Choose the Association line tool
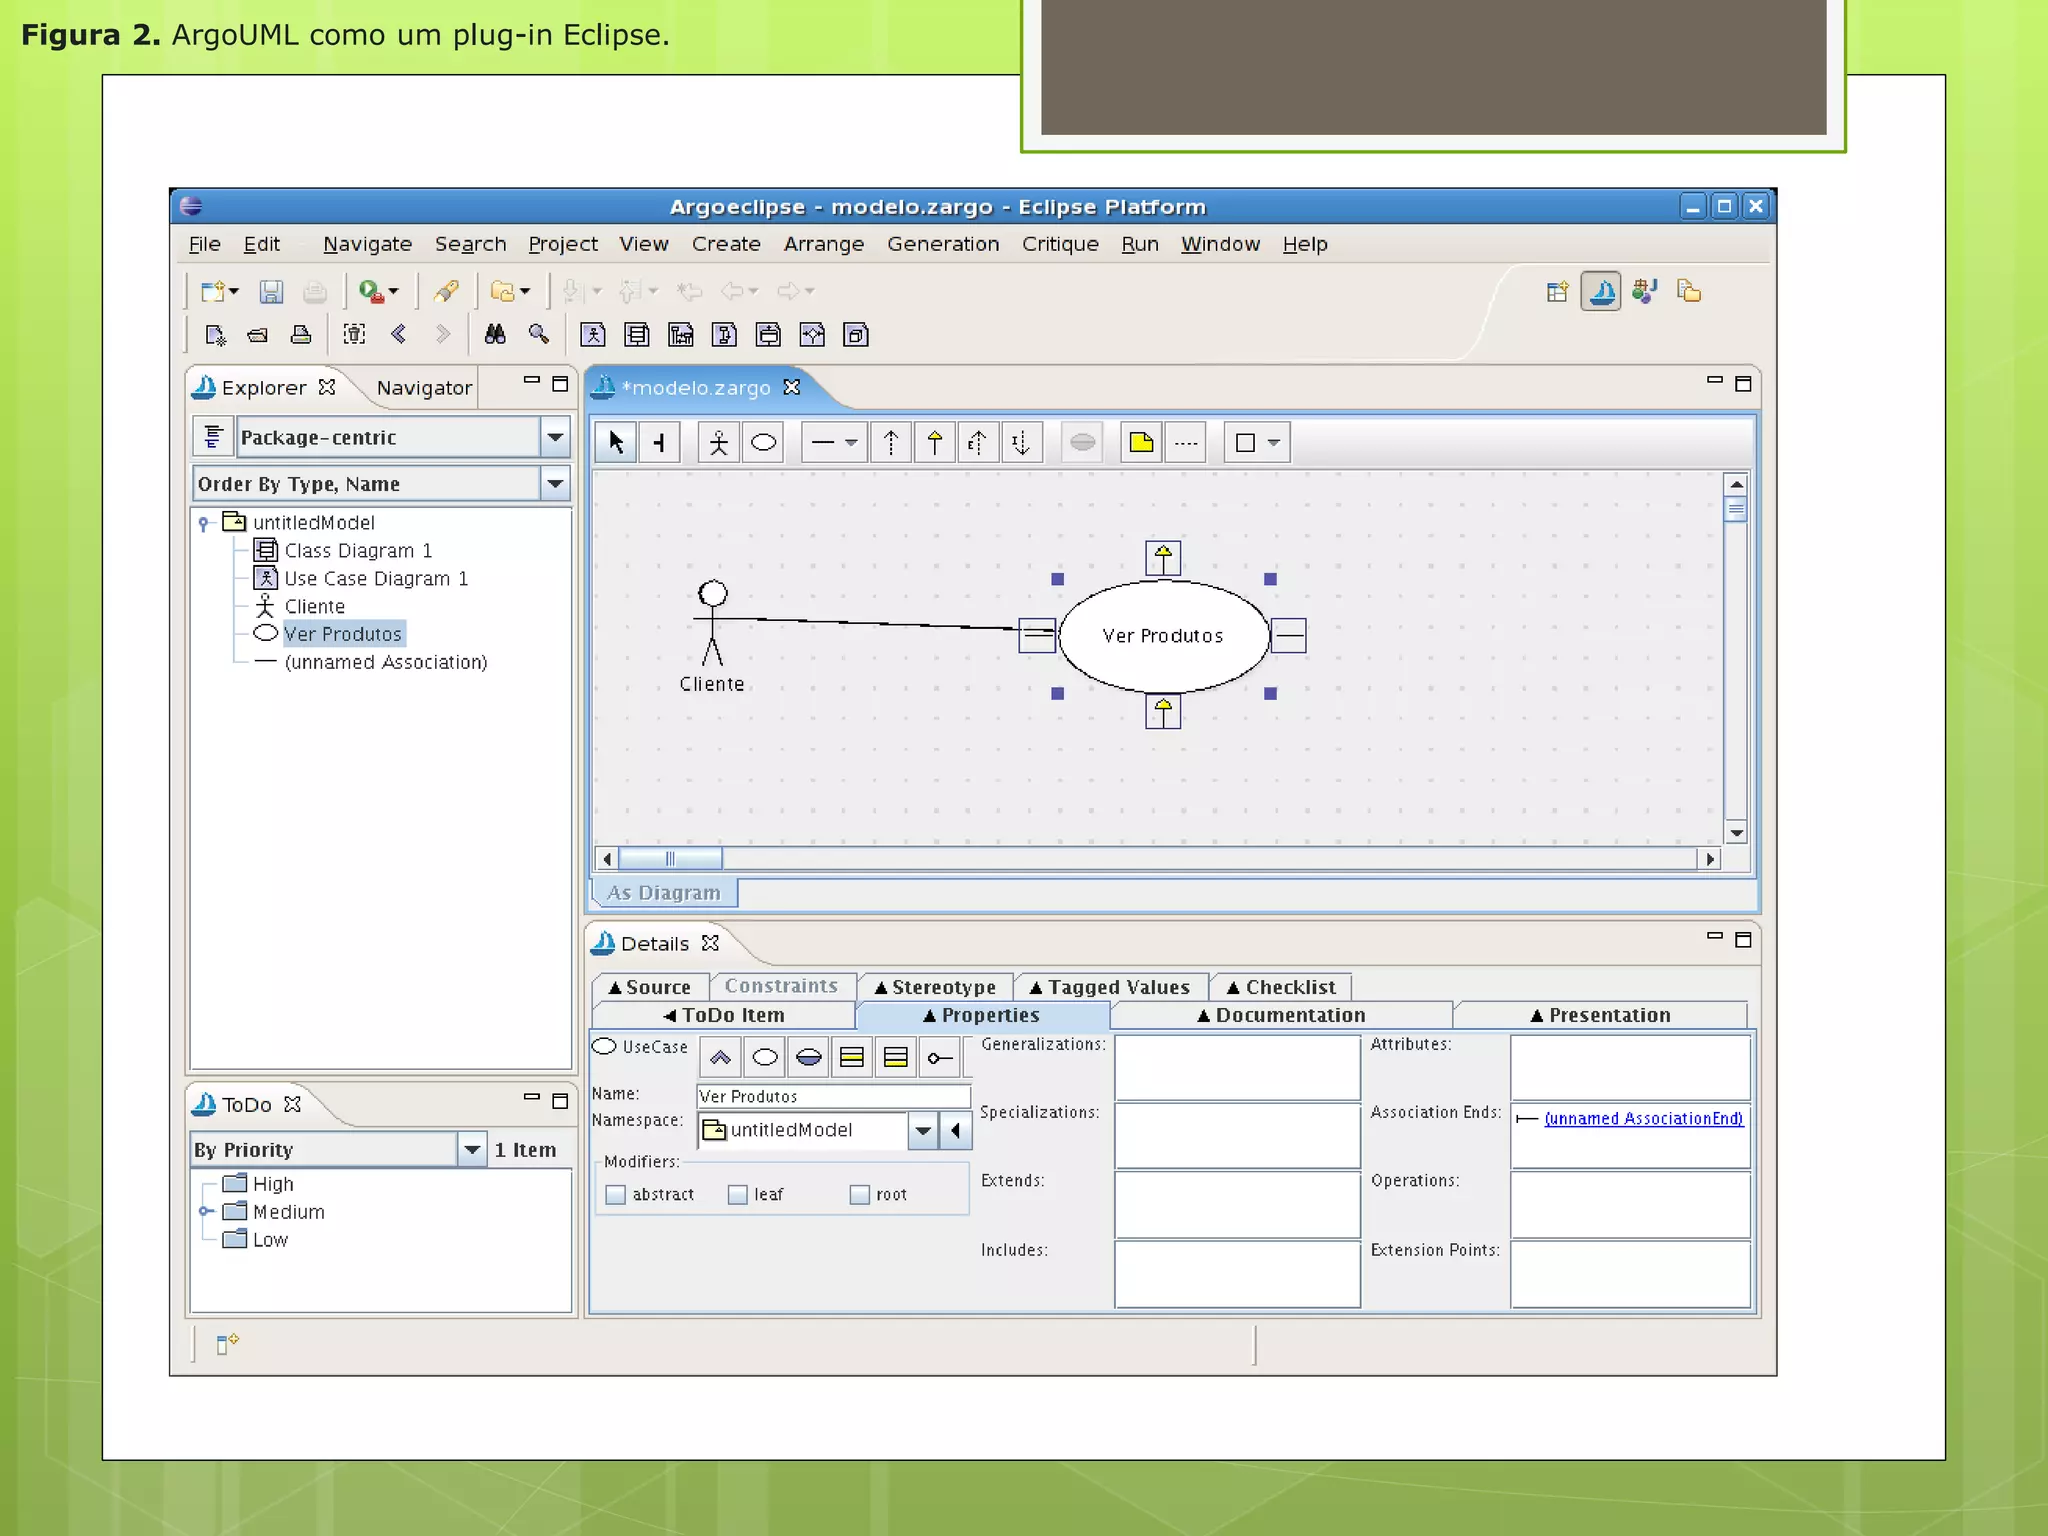Screen dimensions: 2048x1536 tap(823, 442)
